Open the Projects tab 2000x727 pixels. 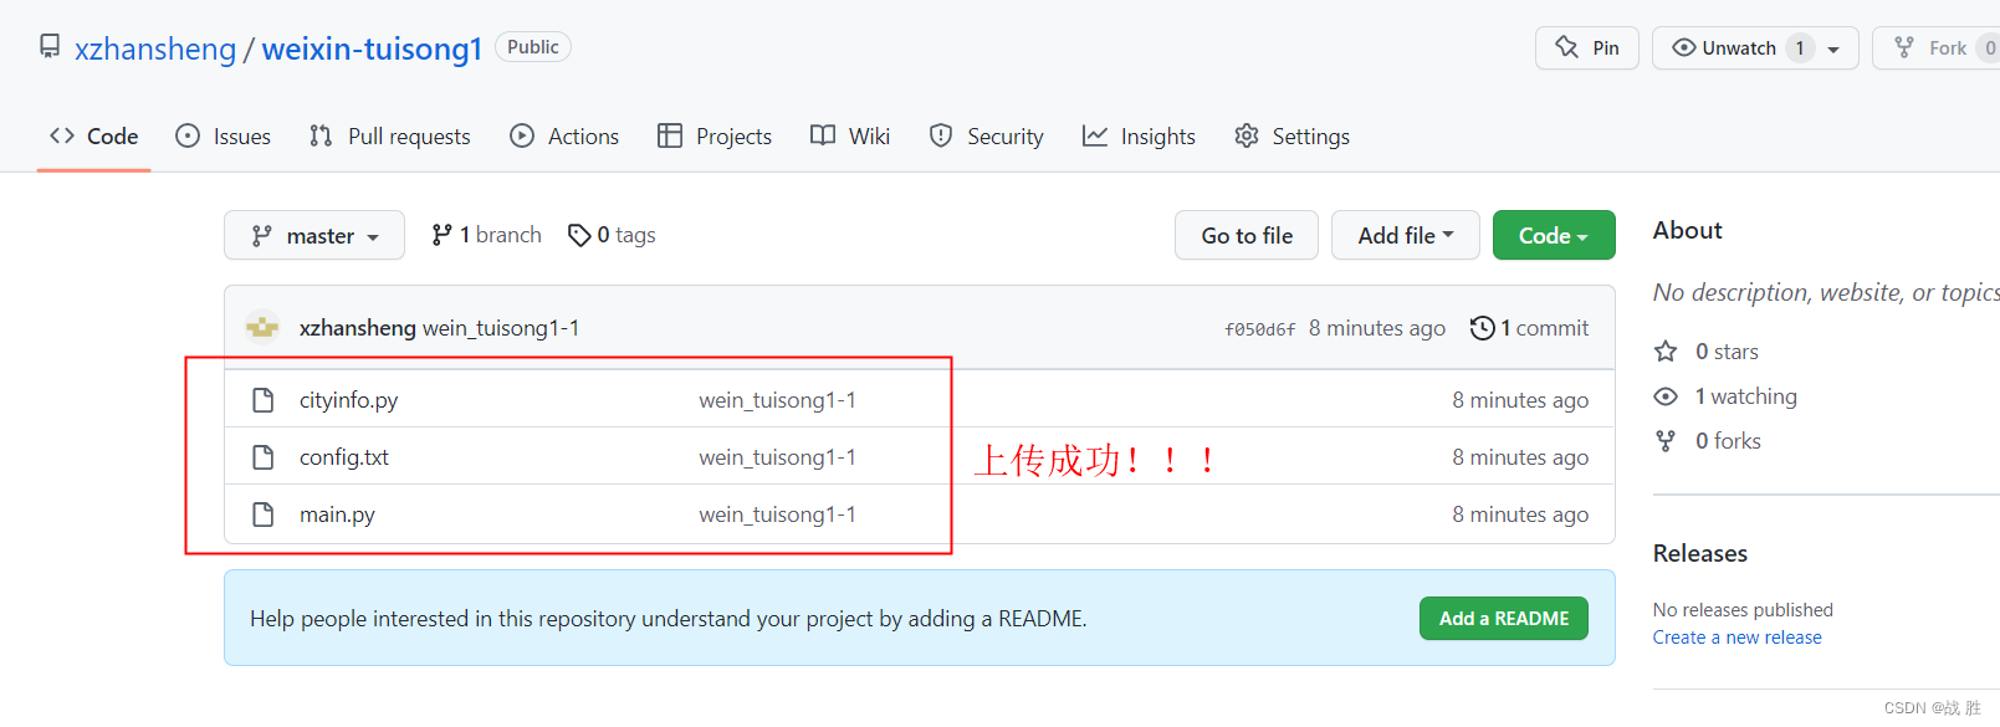(x=714, y=136)
